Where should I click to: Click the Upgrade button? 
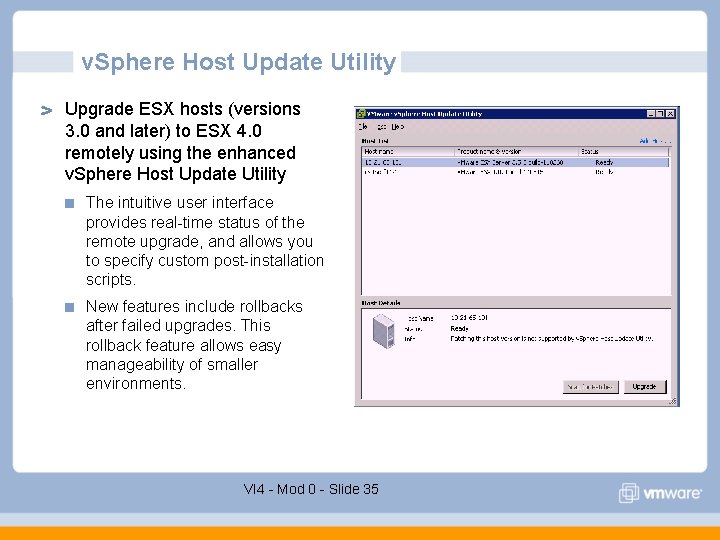click(x=645, y=387)
